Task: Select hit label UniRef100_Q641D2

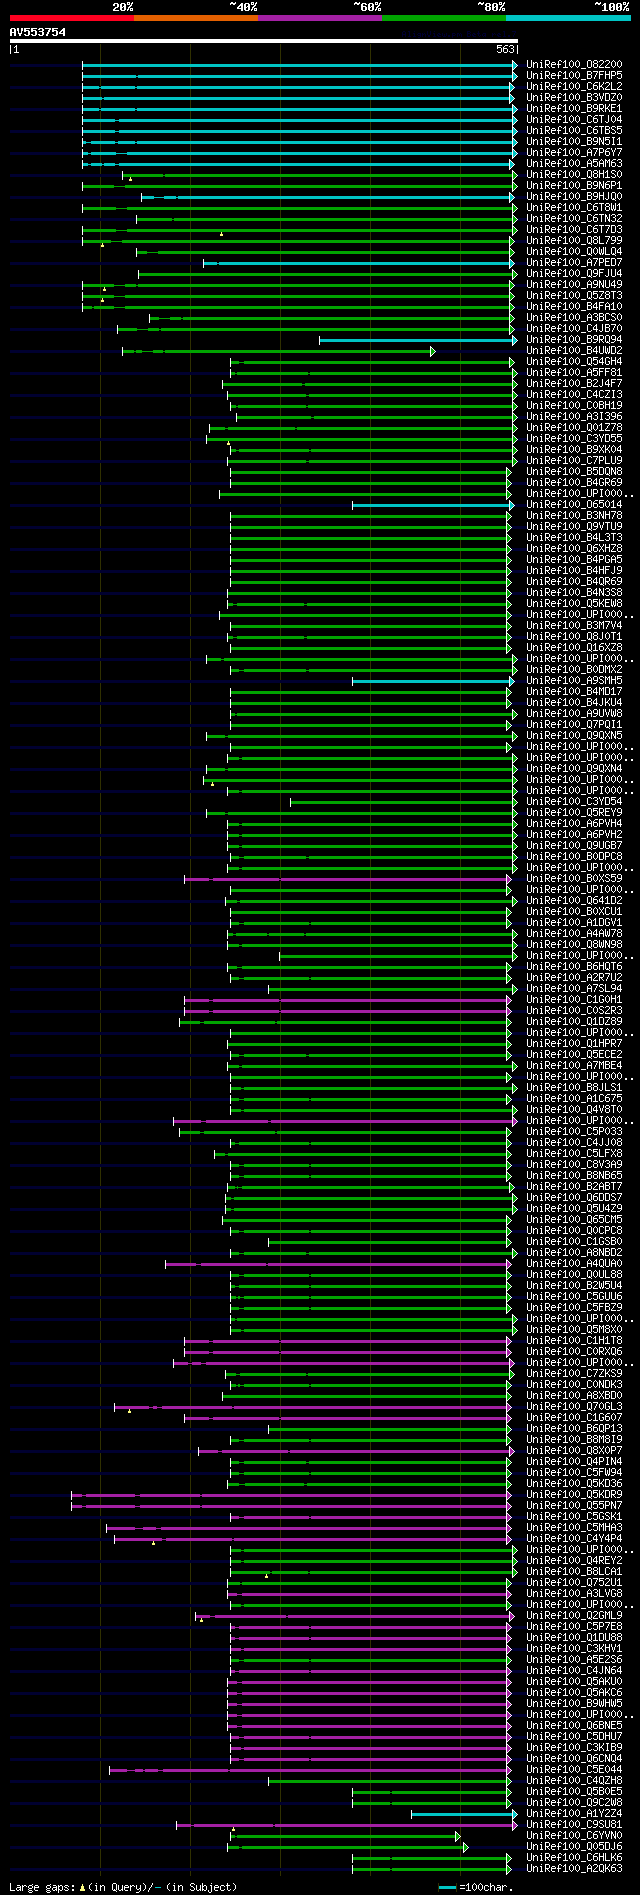Action: [x=575, y=901]
